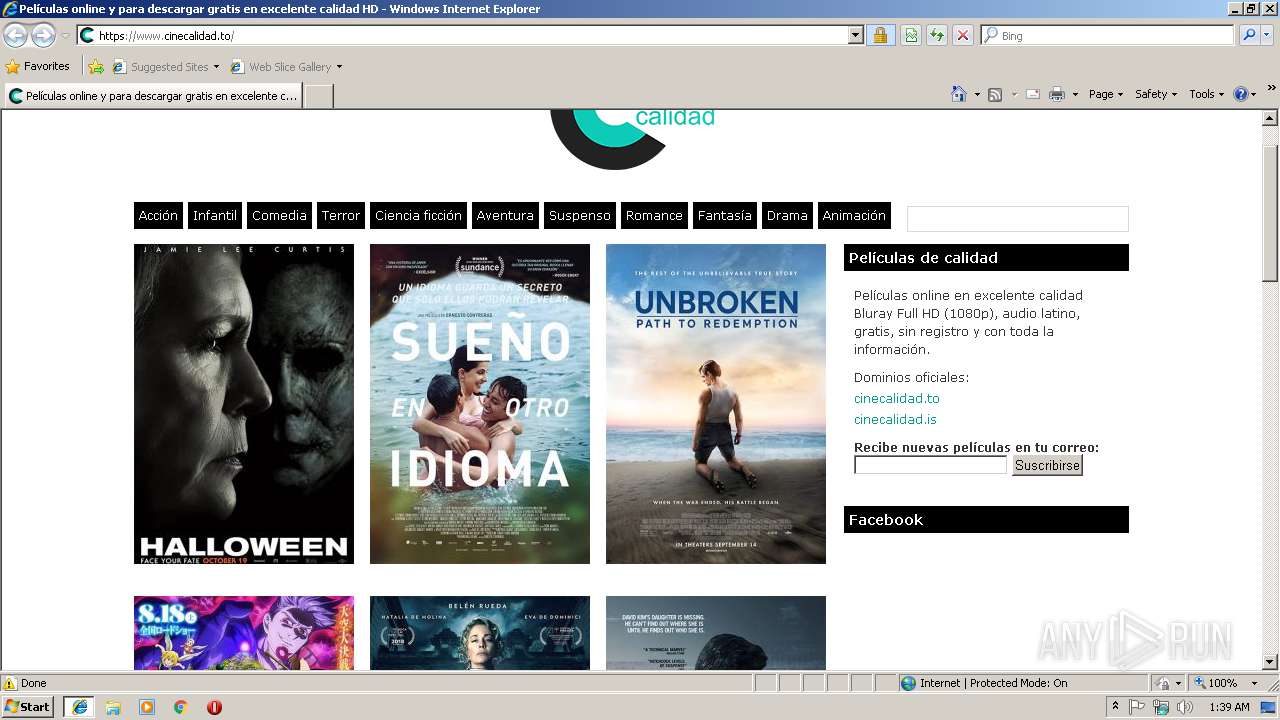The height and width of the screenshot is (720, 1280).
Task: Click the Bing search input field
Action: click(x=1107, y=35)
